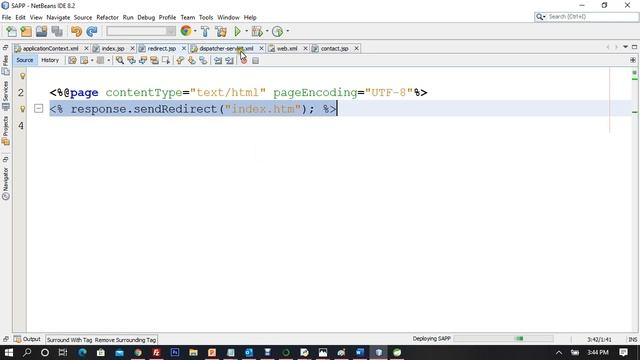Open the Profile Project dropdown arrow
The height and width of the screenshot is (360, 640).
[287, 31]
